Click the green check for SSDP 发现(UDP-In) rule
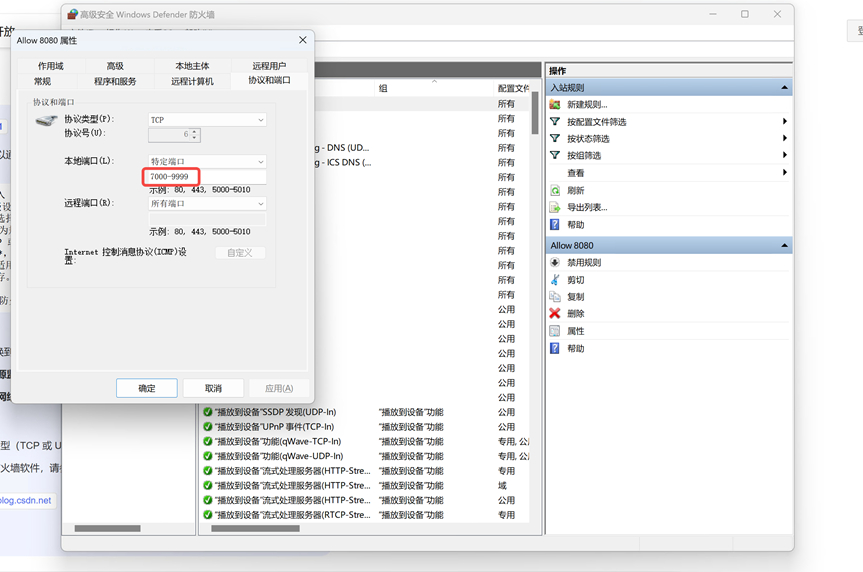863x572 pixels. [x=207, y=412]
